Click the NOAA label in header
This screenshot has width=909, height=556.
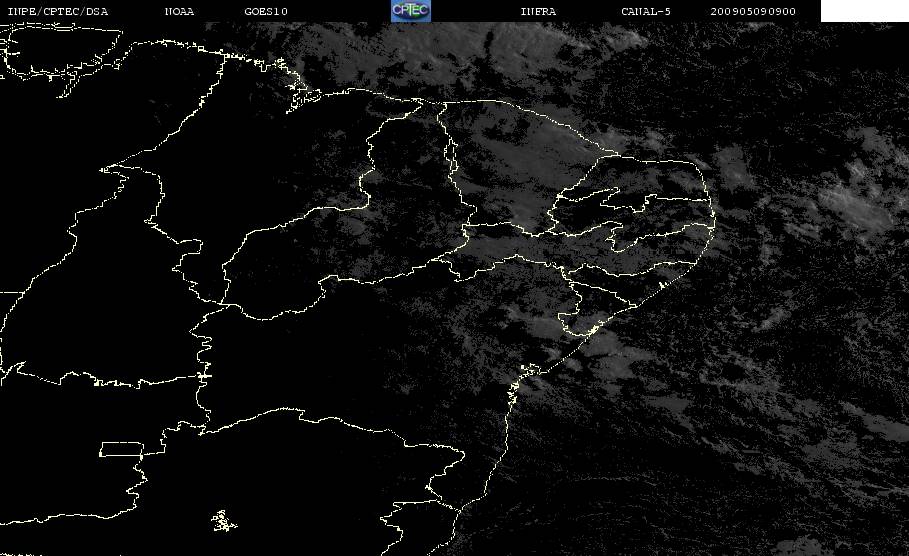pos(180,12)
